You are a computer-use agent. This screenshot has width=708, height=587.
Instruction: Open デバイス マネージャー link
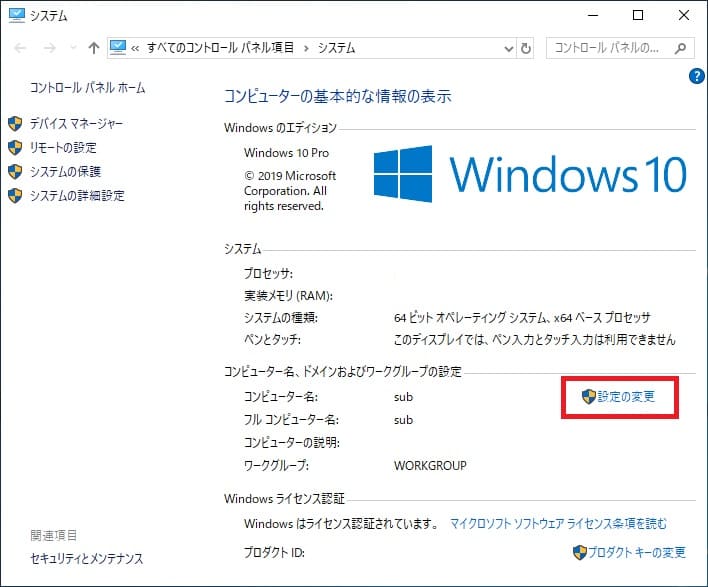76,123
